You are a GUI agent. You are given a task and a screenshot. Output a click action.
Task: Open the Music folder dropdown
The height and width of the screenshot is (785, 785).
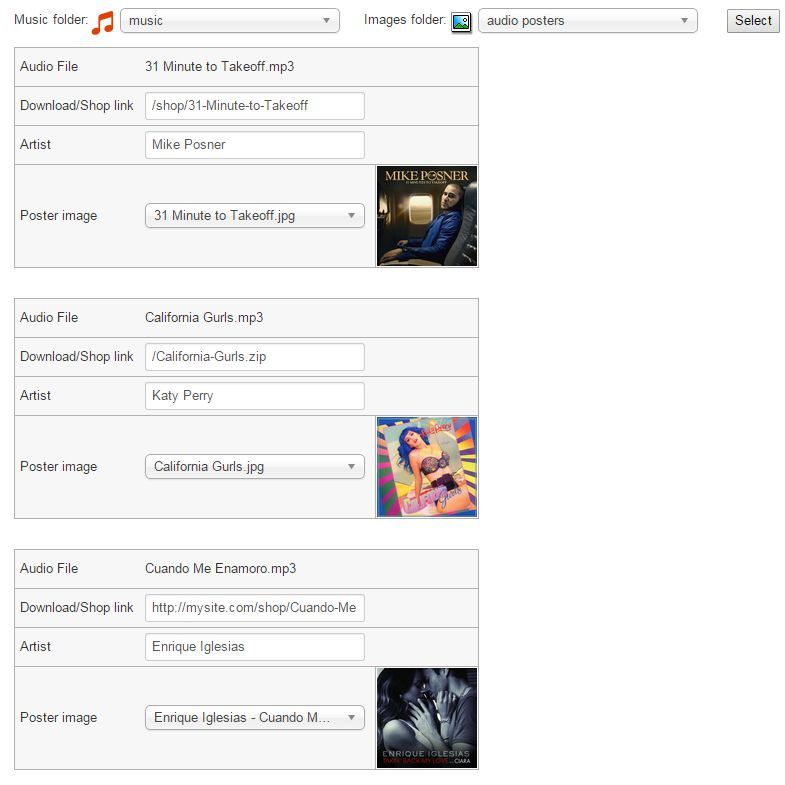[230, 21]
